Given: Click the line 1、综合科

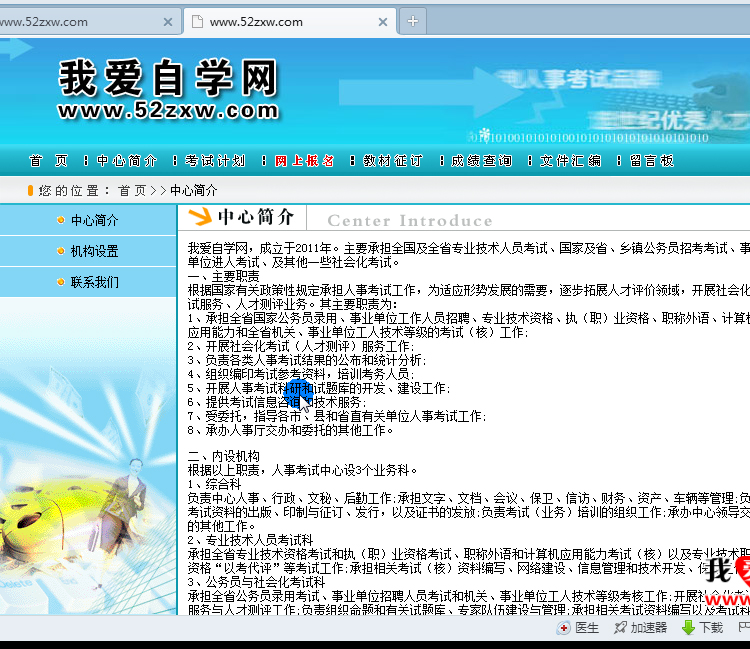Looking at the screenshot, I should coord(214,484).
